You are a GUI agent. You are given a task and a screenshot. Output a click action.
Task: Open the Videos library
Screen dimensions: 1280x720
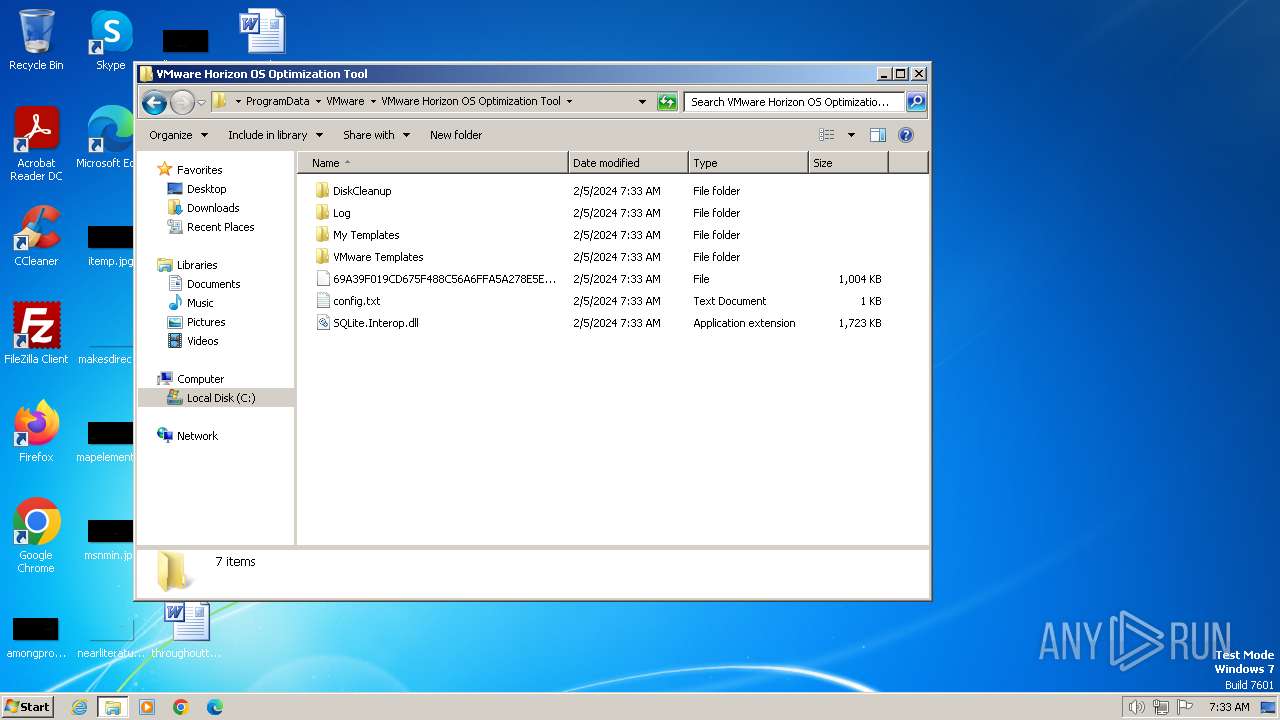(x=202, y=341)
